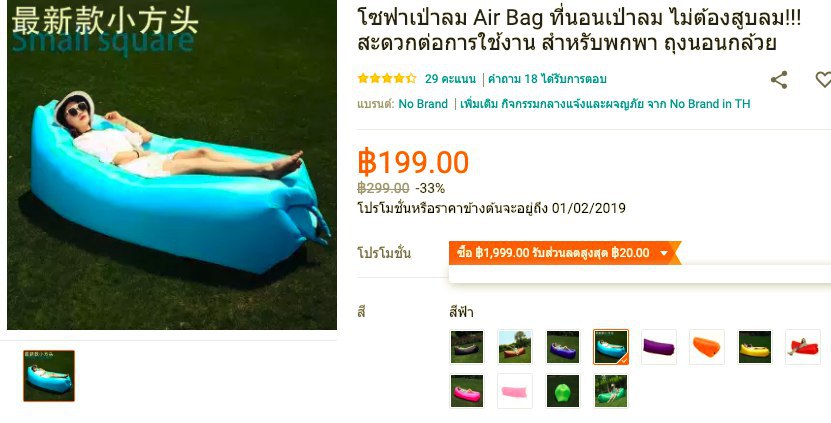Choose the red sofa color swatch
Viewport: 831px width, 423px height.
[803, 347]
